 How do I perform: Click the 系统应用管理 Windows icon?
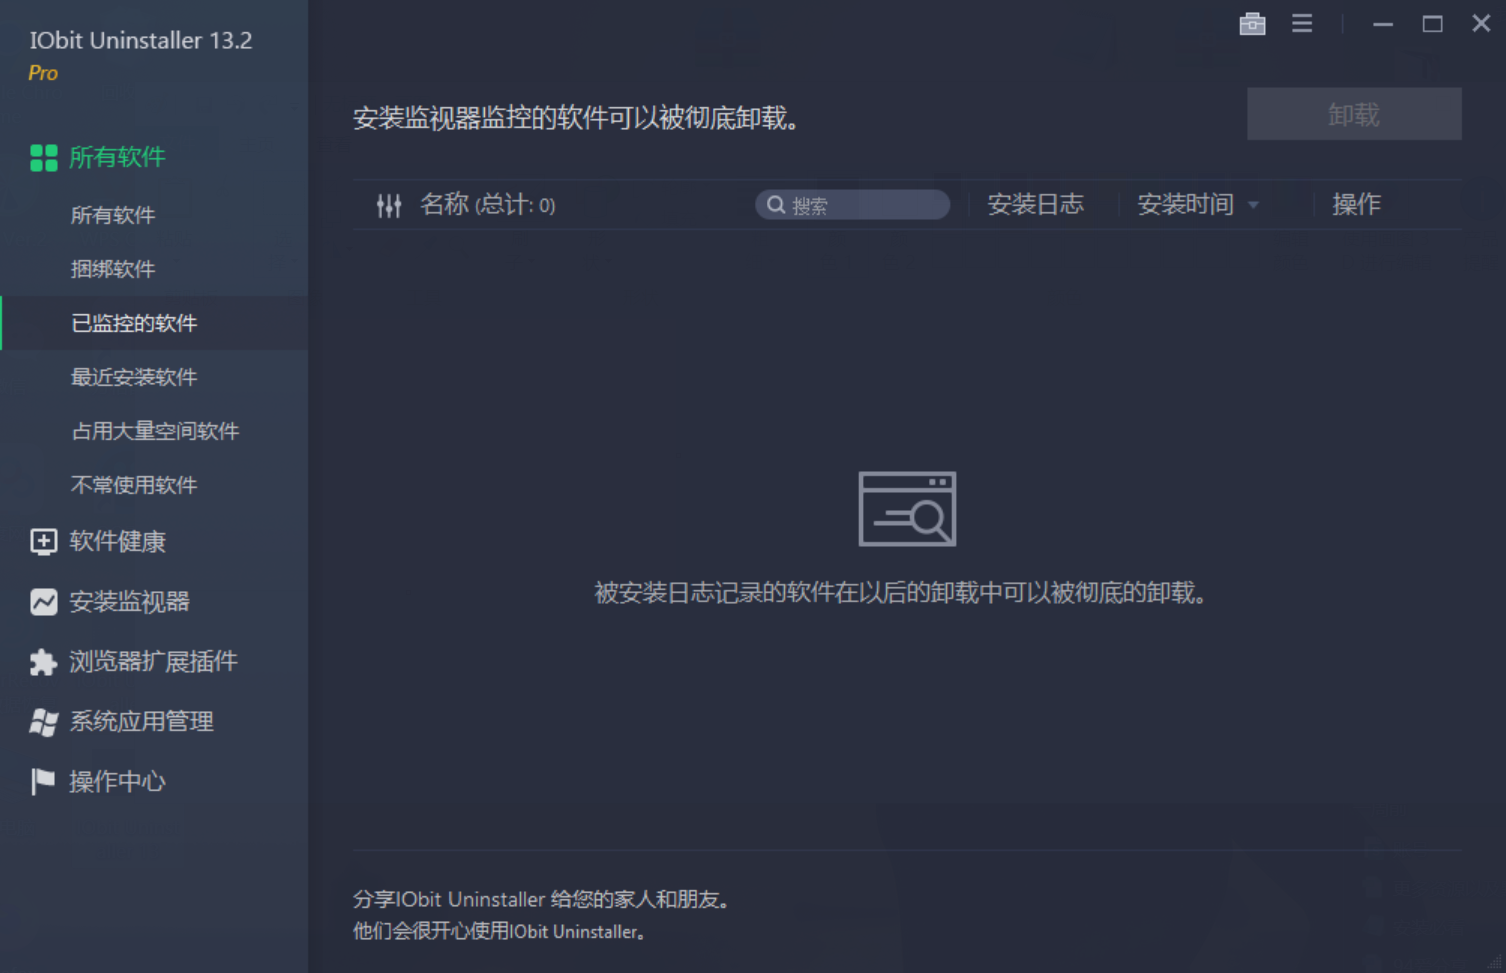[x=44, y=721]
